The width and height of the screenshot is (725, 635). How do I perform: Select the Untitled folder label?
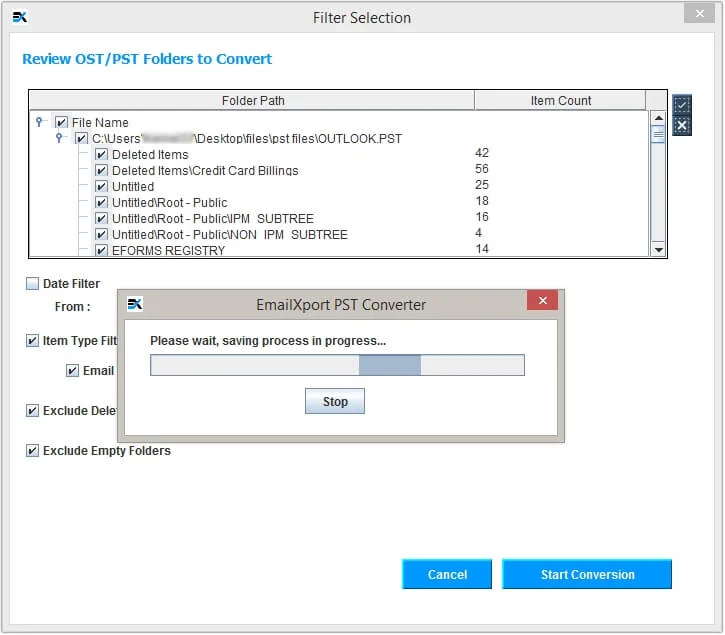[133, 186]
